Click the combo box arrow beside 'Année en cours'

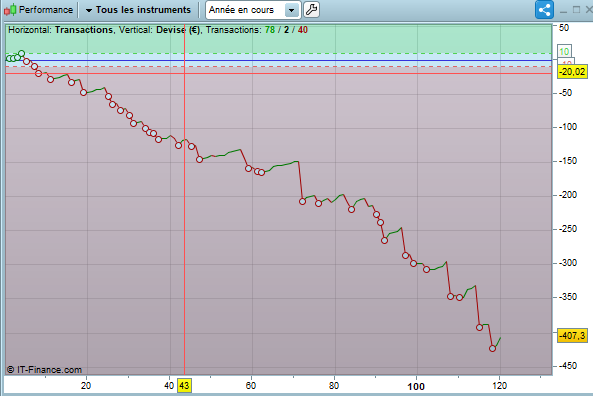coord(292,10)
